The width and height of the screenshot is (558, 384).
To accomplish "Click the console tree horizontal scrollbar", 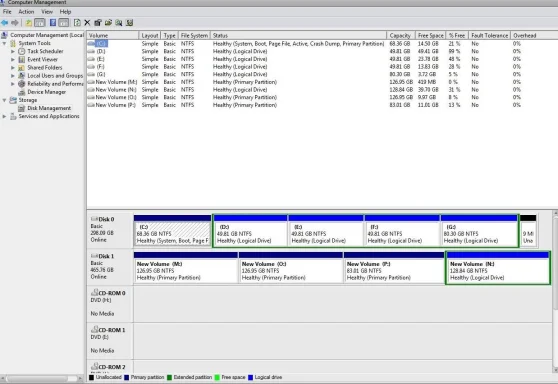I will pos(42,379).
